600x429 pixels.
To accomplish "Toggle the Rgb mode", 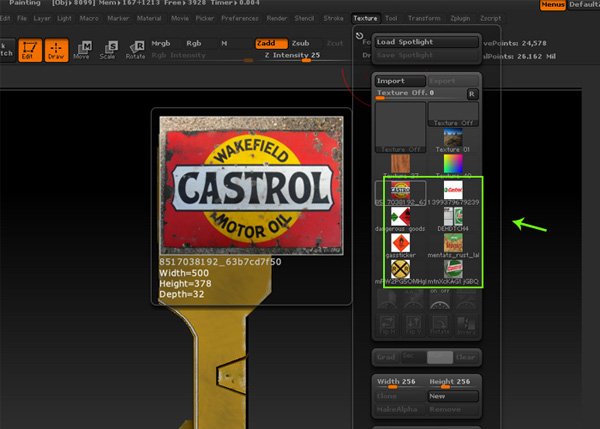I will [x=194, y=43].
